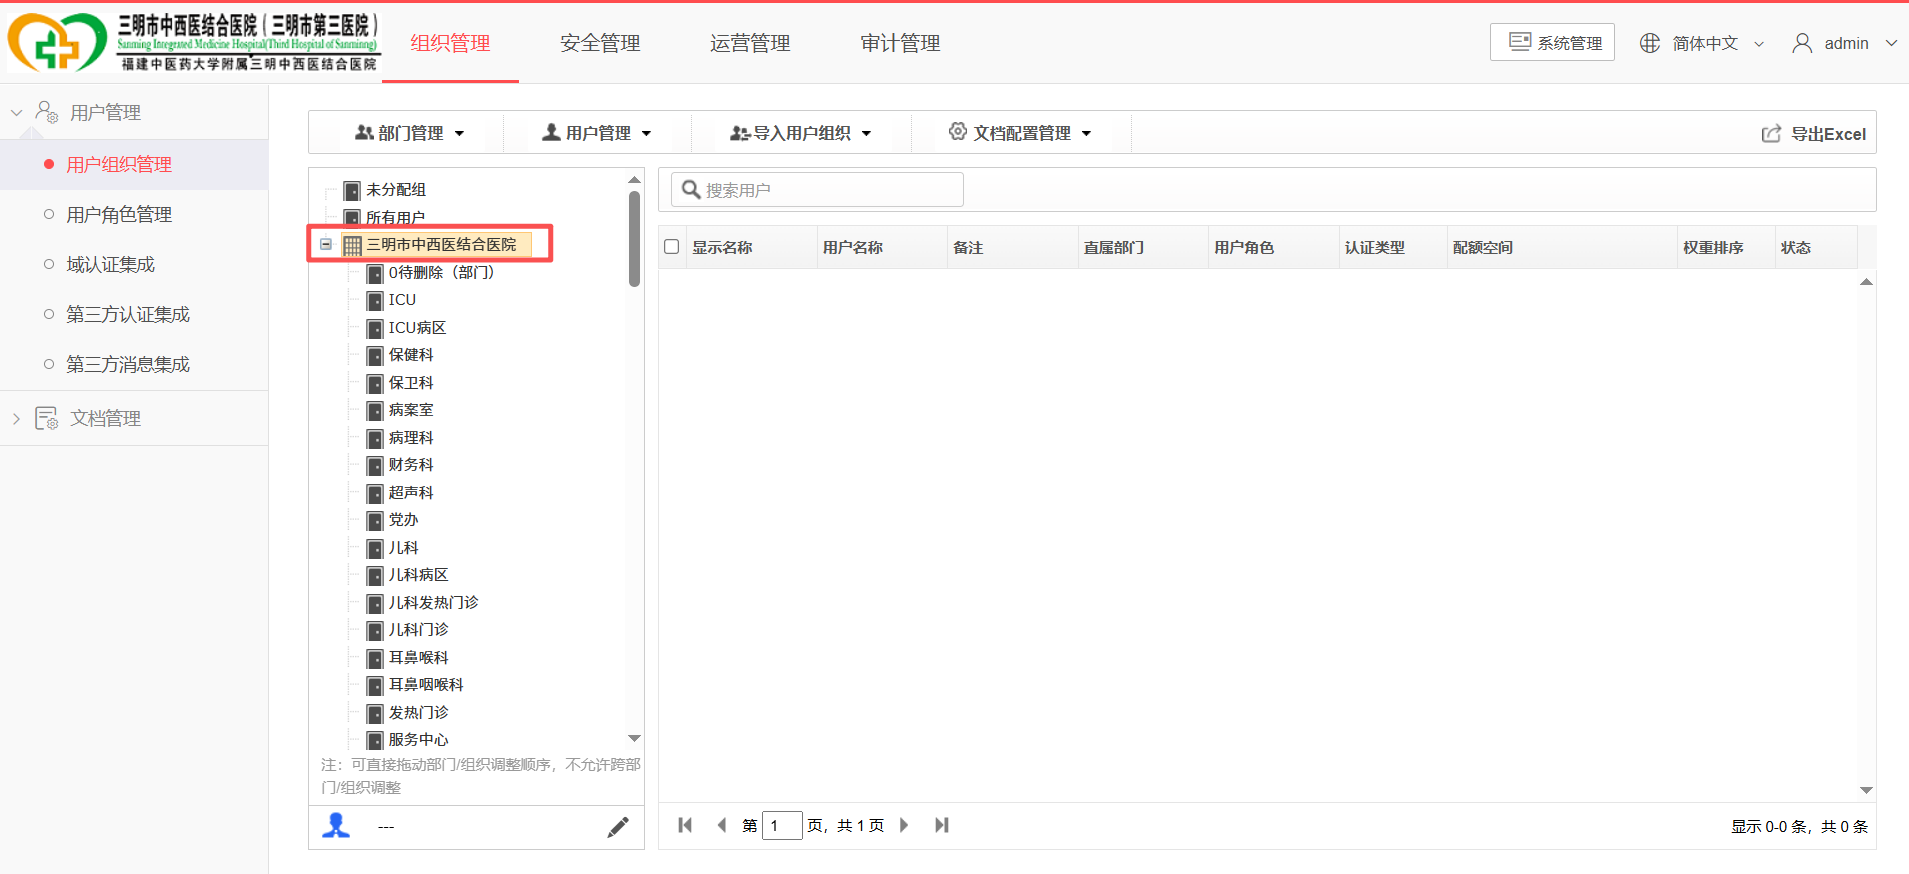Viewport: 1909px width, 874px height.
Task: Open the admin account dropdown
Action: tap(1845, 43)
